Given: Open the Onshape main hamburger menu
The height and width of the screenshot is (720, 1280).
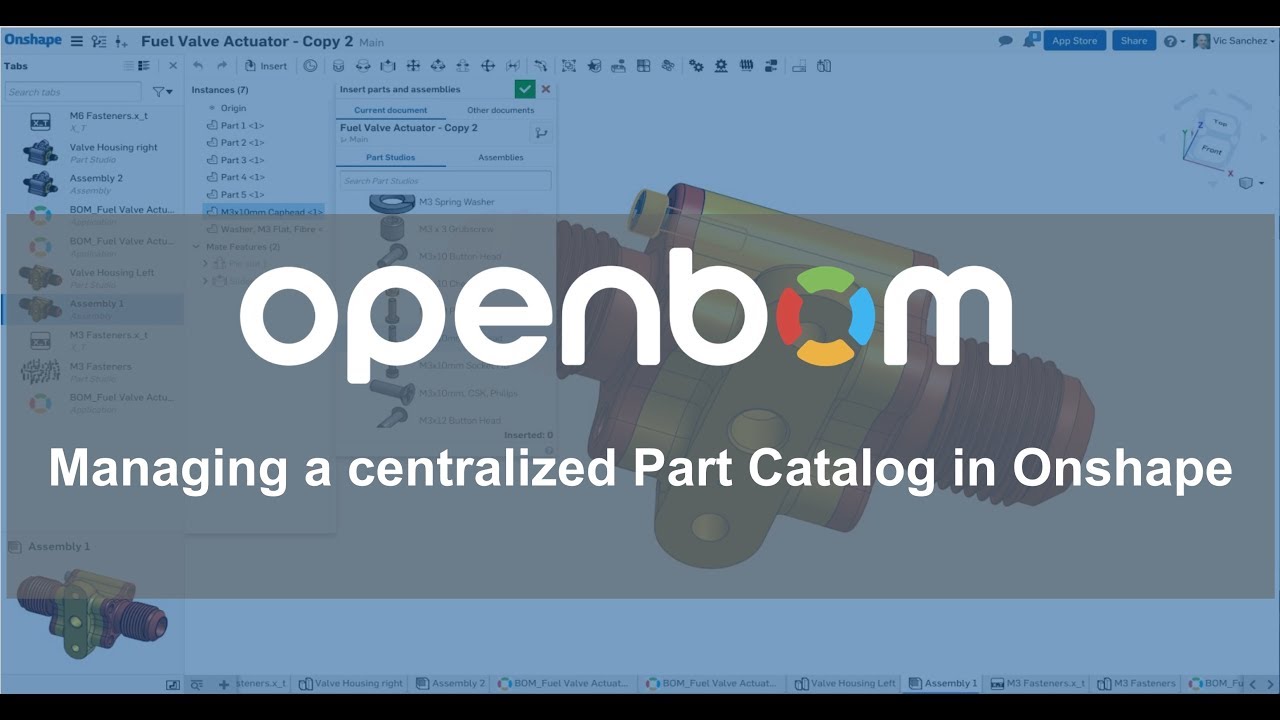Looking at the screenshot, I should coord(77,41).
